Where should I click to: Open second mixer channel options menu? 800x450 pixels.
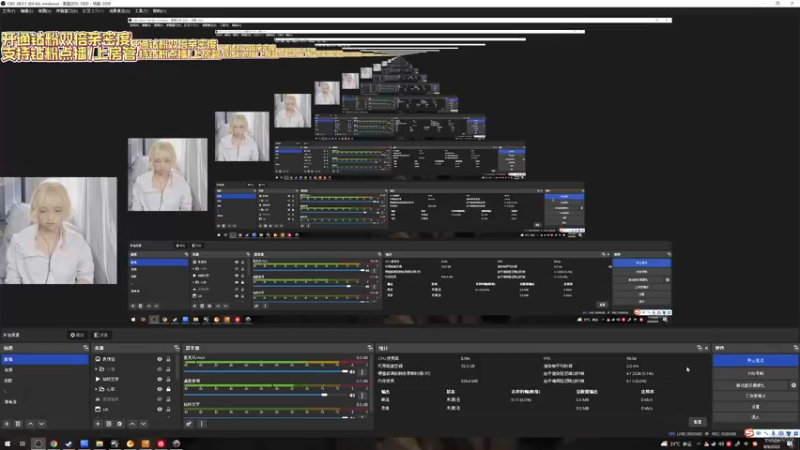(x=362, y=395)
